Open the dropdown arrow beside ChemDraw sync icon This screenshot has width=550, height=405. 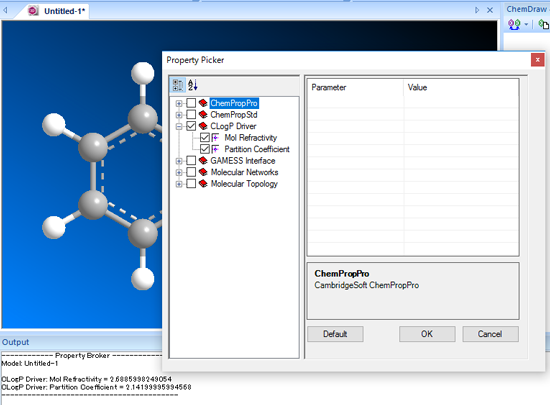point(526,25)
